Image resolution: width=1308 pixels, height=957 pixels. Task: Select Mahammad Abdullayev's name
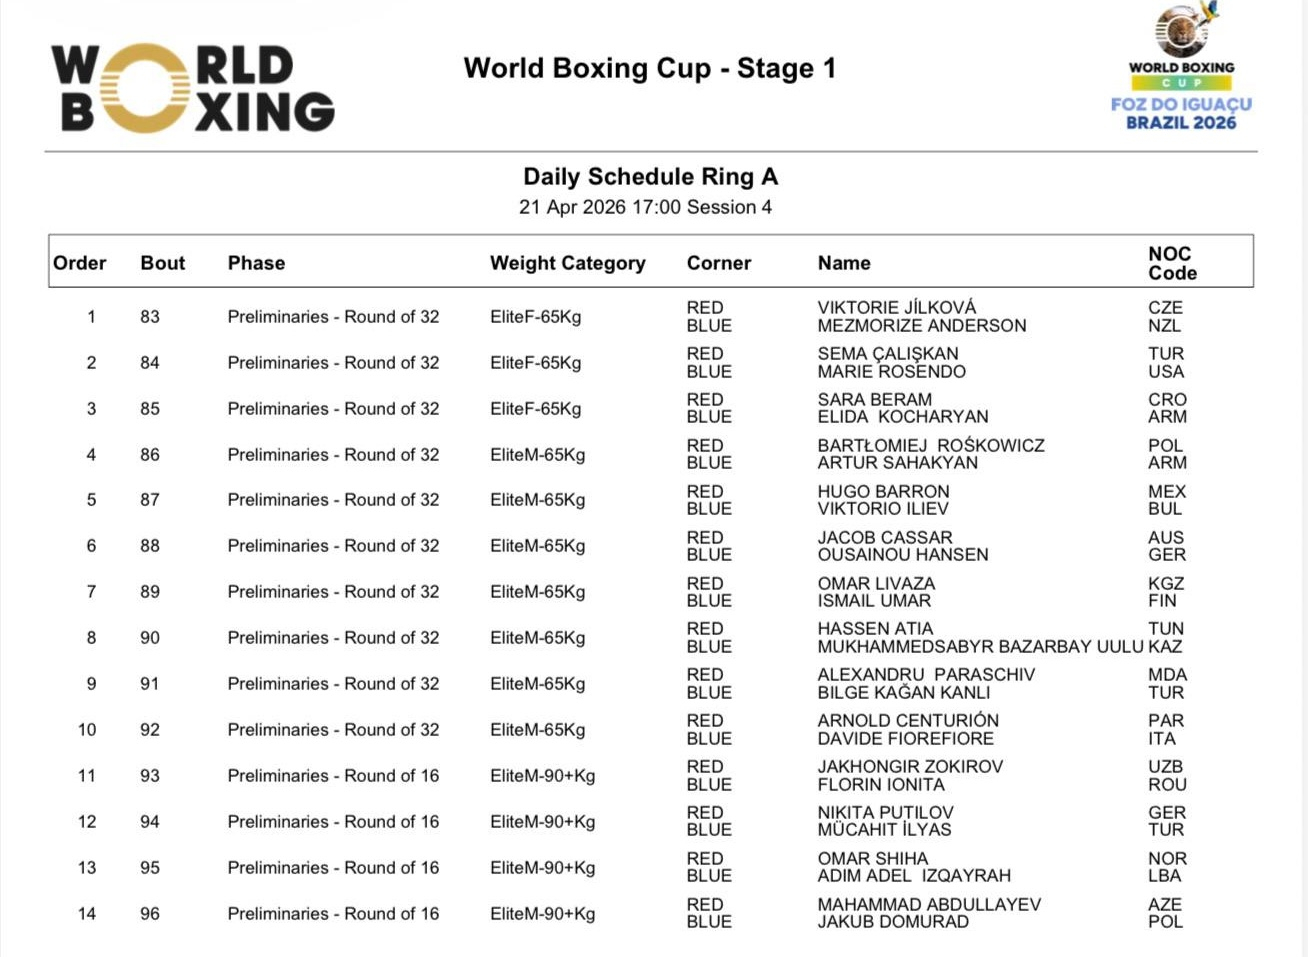point(929,905)
